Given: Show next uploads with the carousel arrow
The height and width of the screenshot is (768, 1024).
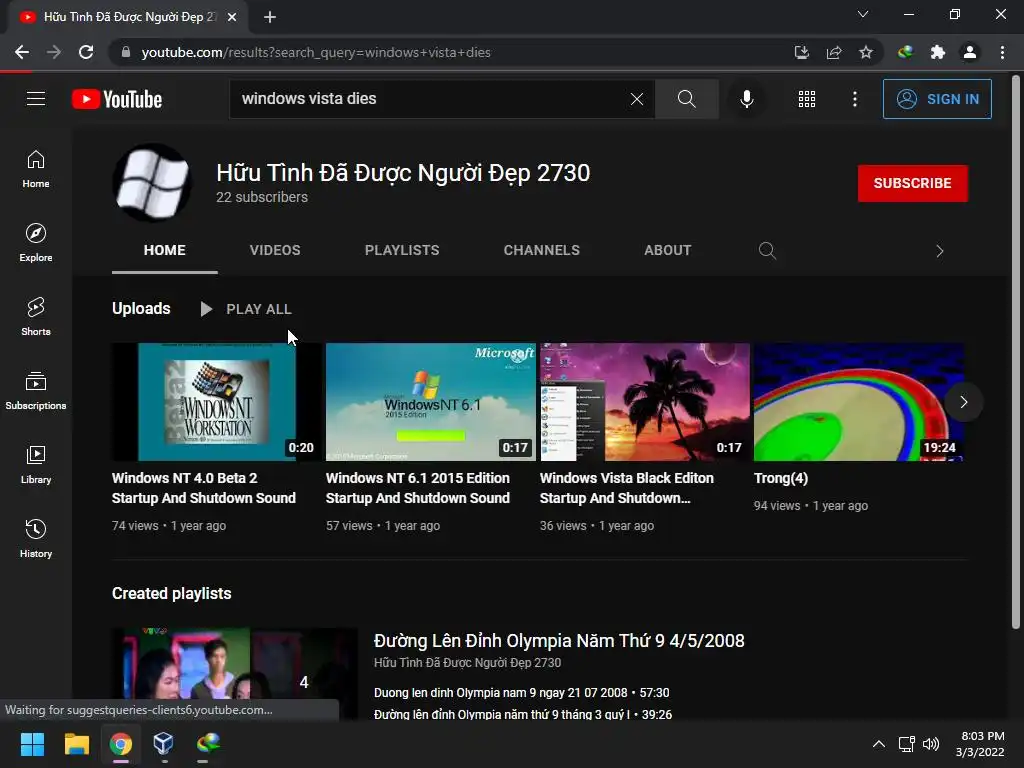Looking at the screenshot, I should (x=963, y=402).
